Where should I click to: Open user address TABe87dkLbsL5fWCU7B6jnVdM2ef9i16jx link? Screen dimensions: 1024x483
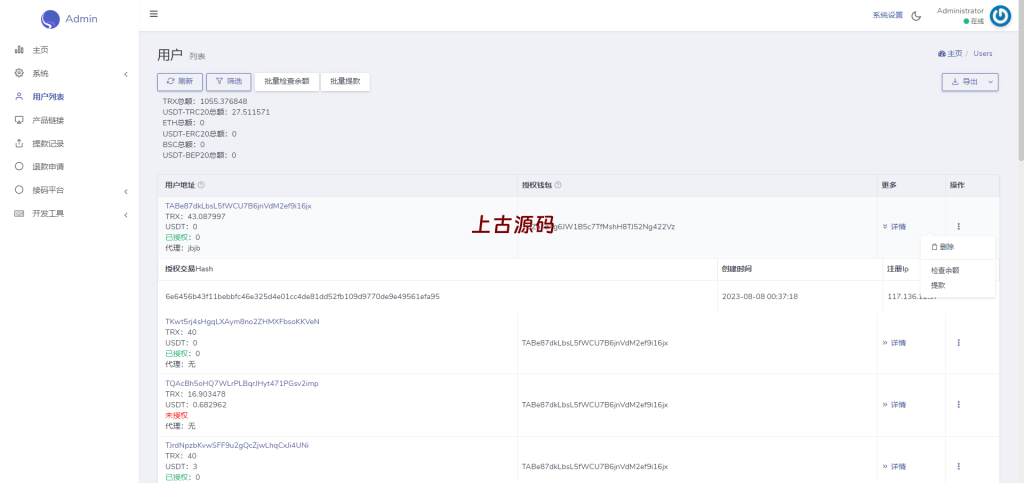[x=238, y=206]
